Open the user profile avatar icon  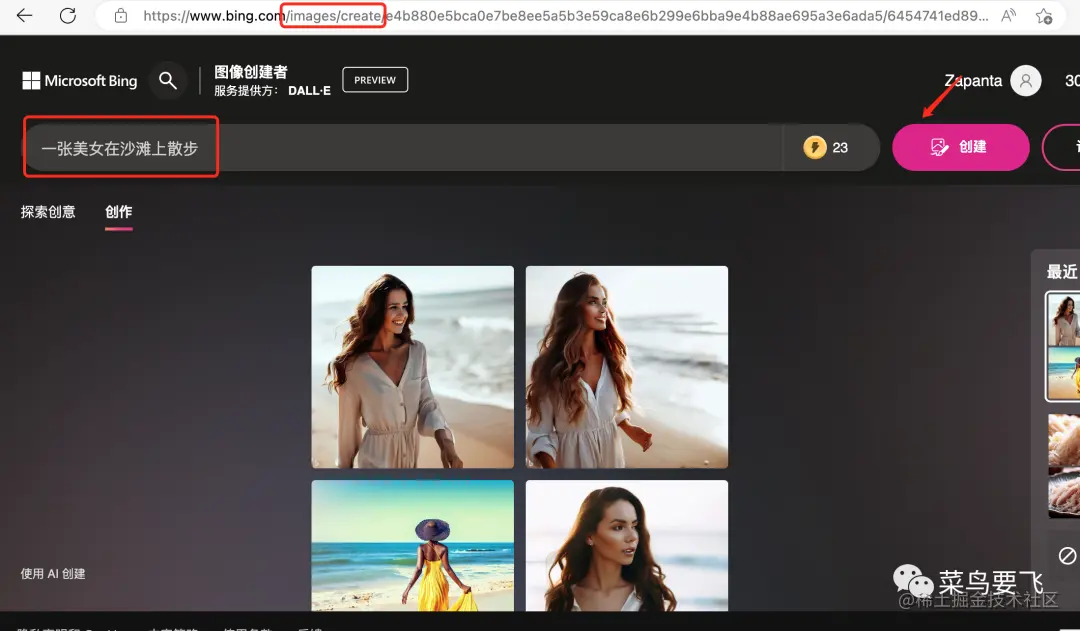1026,81
